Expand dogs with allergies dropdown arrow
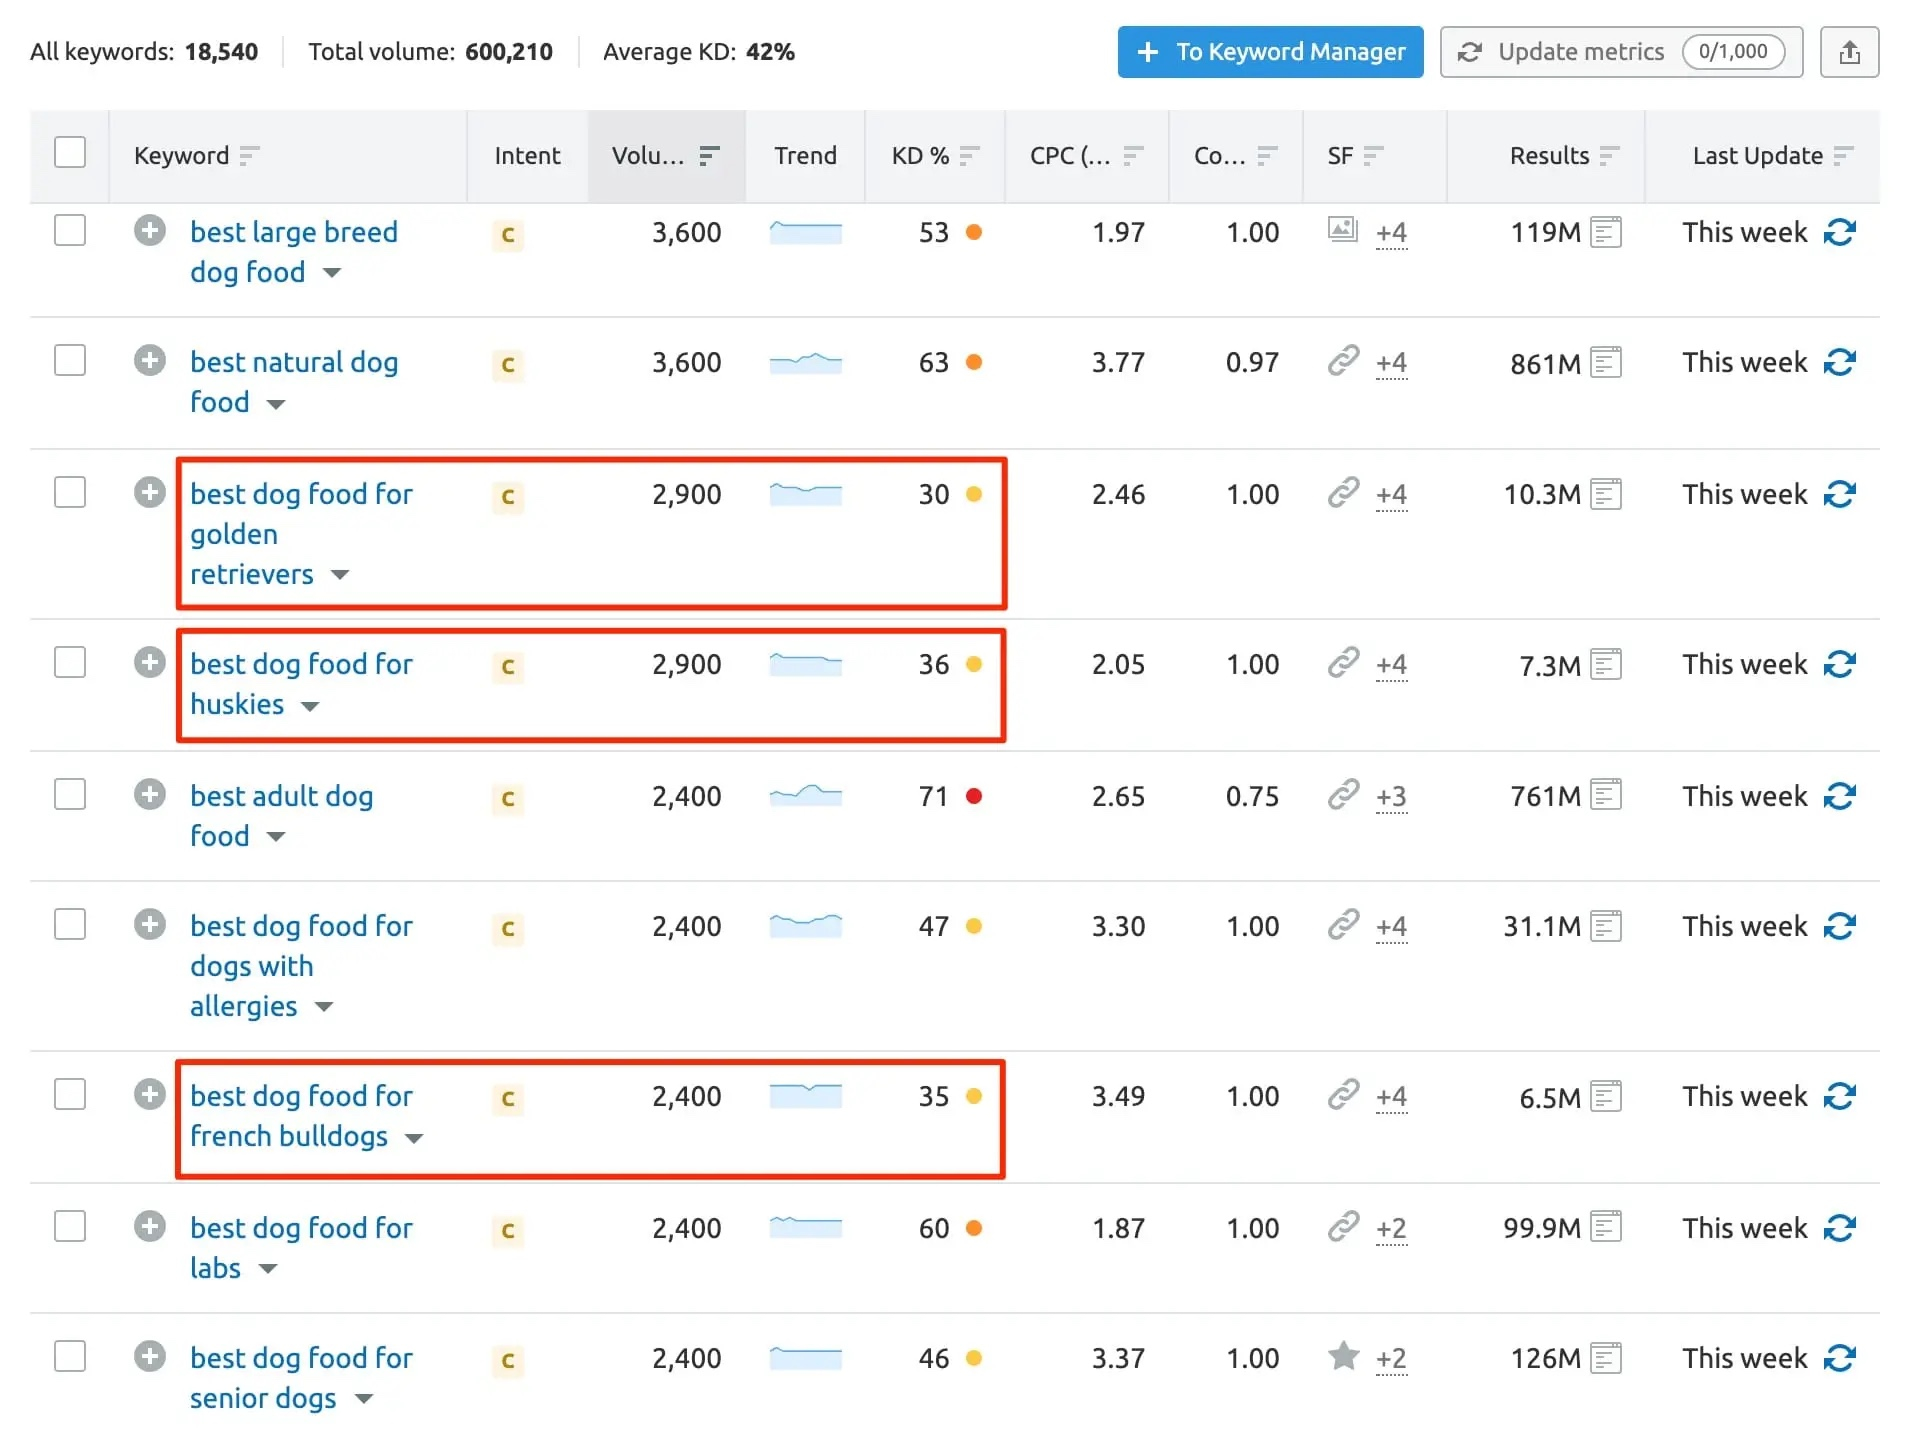 [x=324, y=1007]
